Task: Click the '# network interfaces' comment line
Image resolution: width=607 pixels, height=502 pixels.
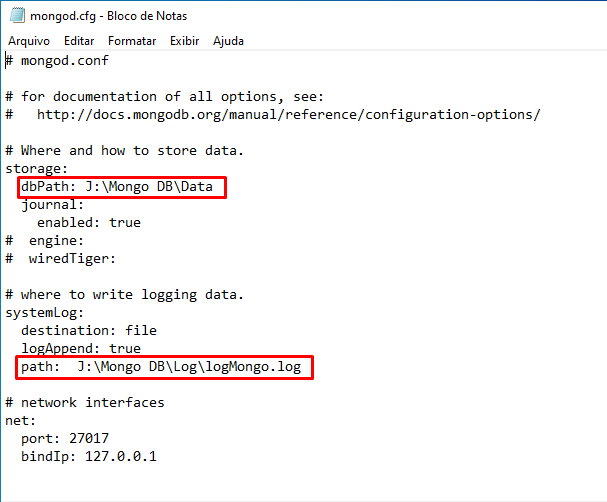Action: (x=85, y=403)
